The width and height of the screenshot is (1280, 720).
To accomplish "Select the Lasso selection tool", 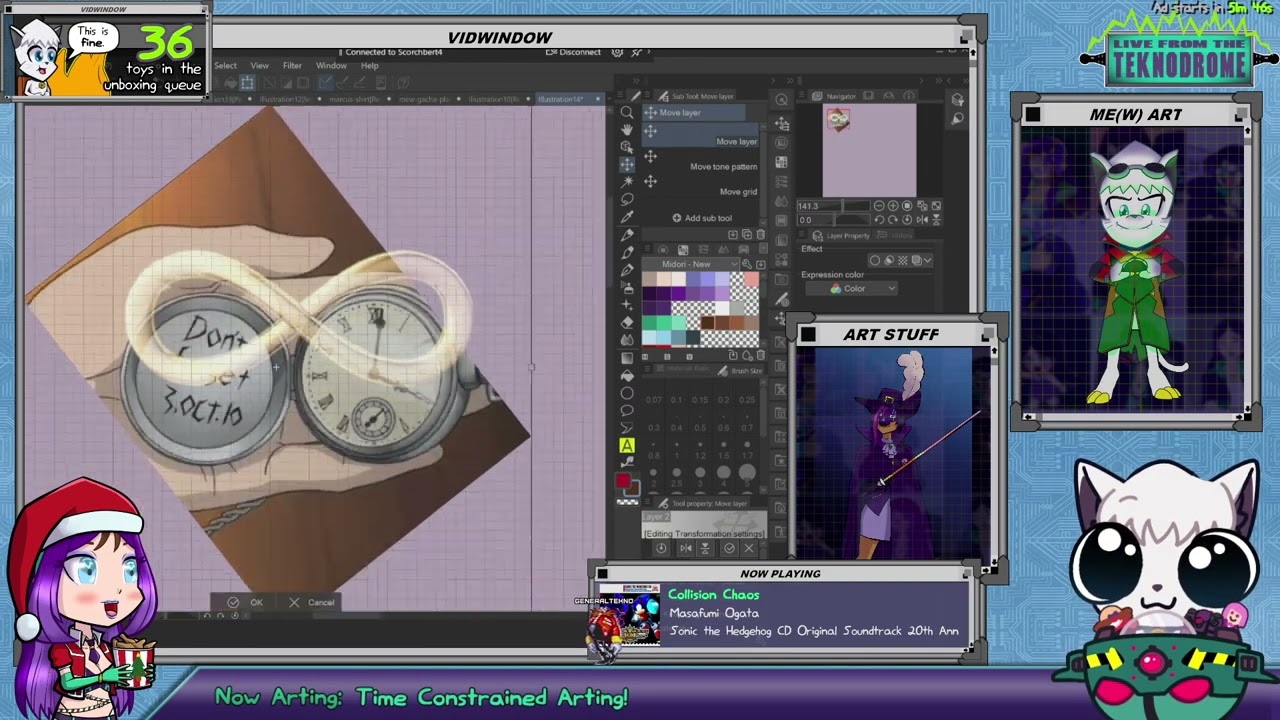I will (x=627, y=198).
